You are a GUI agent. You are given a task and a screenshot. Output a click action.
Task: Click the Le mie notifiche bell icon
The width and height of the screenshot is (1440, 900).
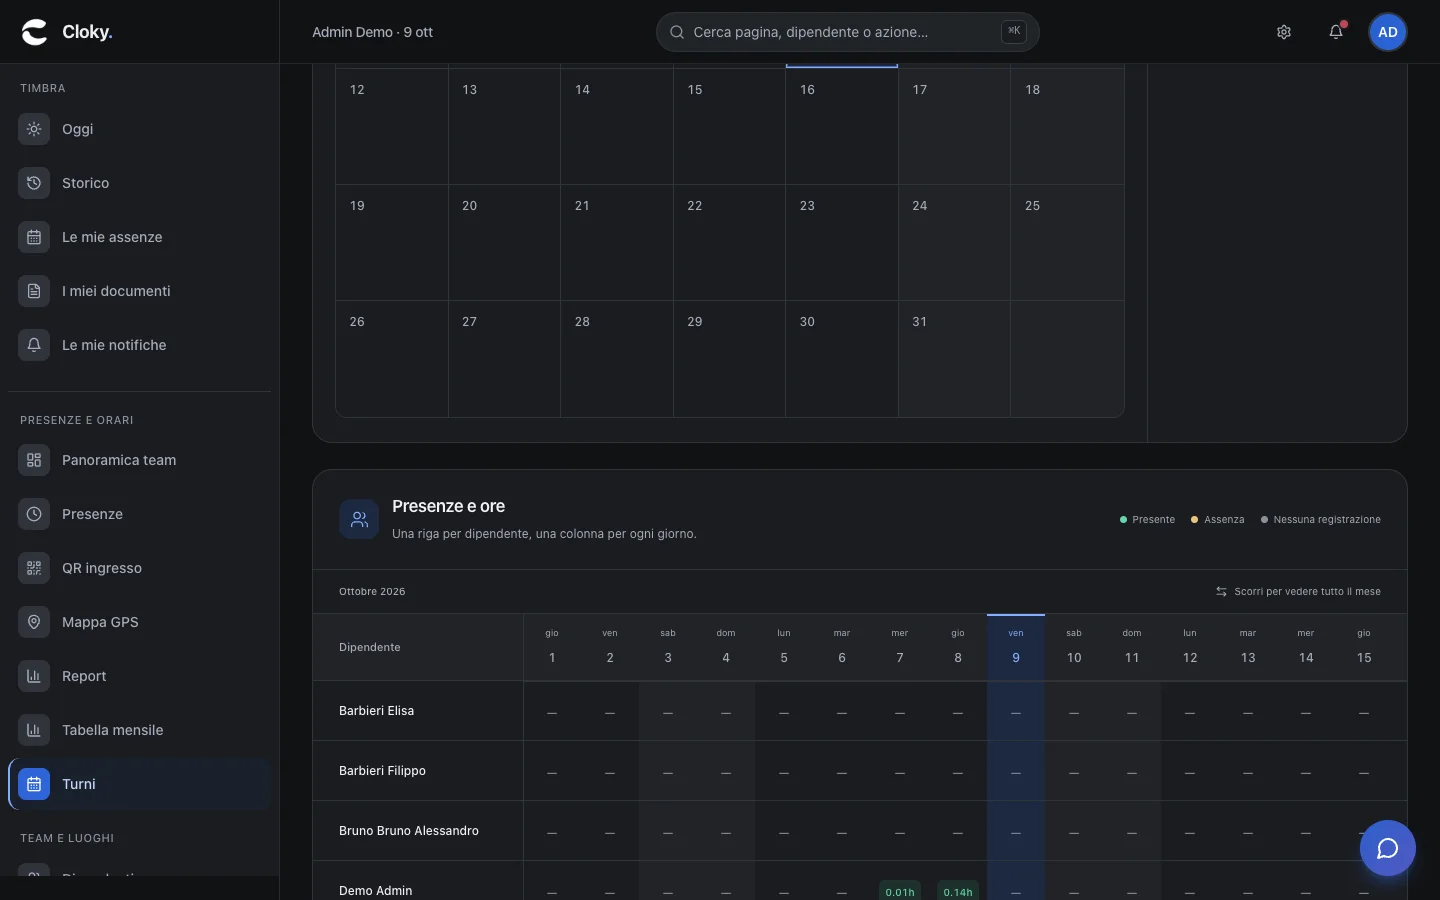[34, 345]
